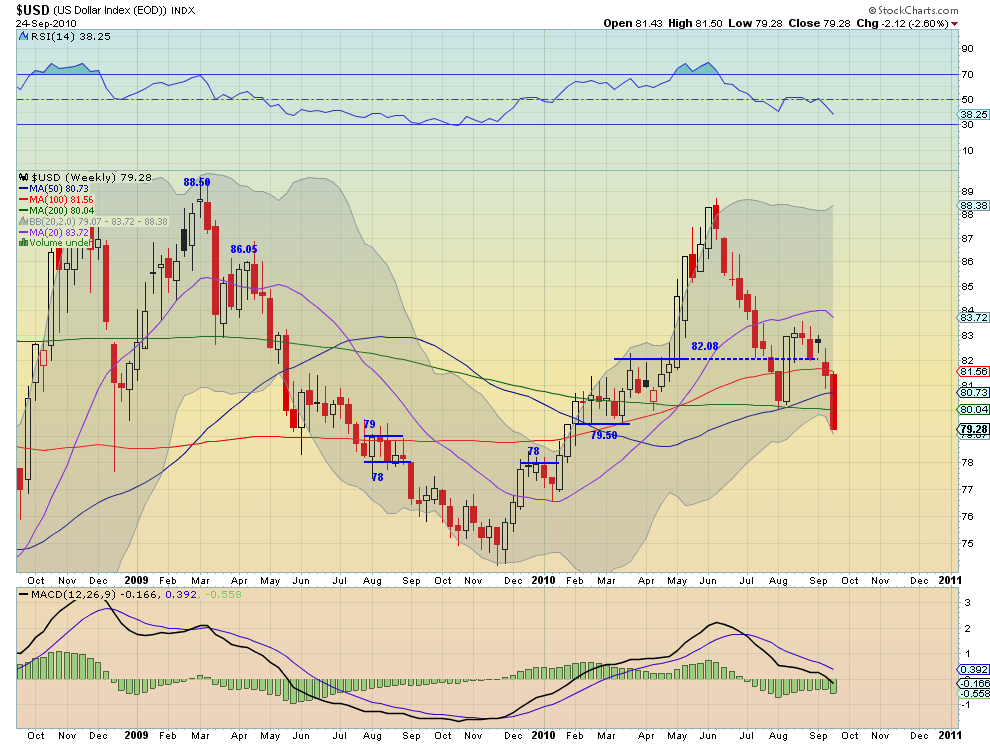Click the 90 level on RSI axis
This screenshot has width=990, height=744.
(x=967, y=49)
